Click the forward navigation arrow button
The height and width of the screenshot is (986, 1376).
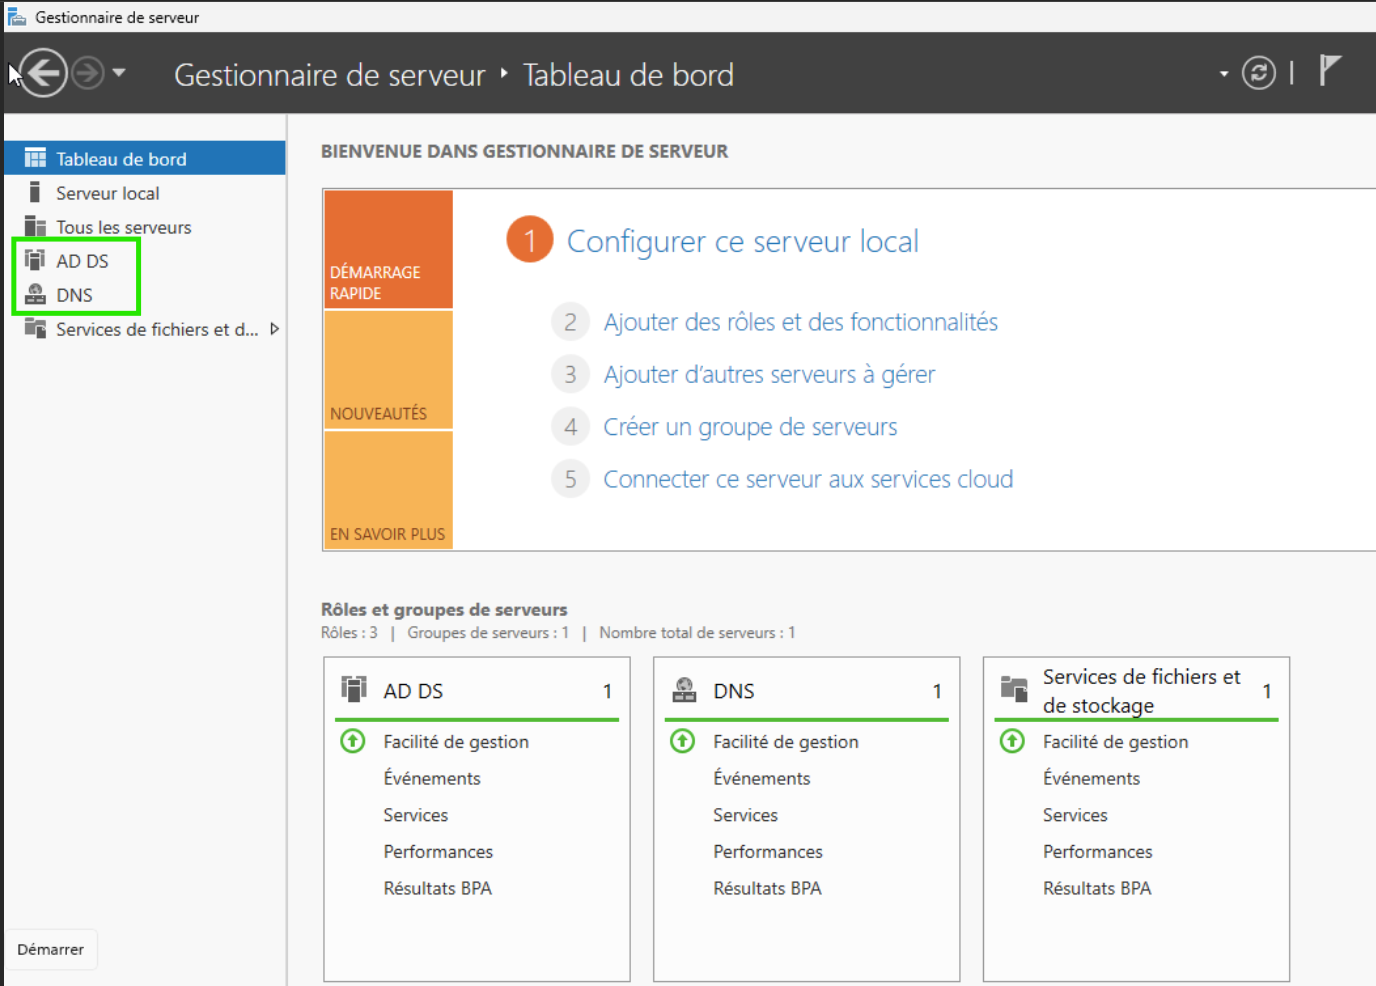(x=88, y=73)
